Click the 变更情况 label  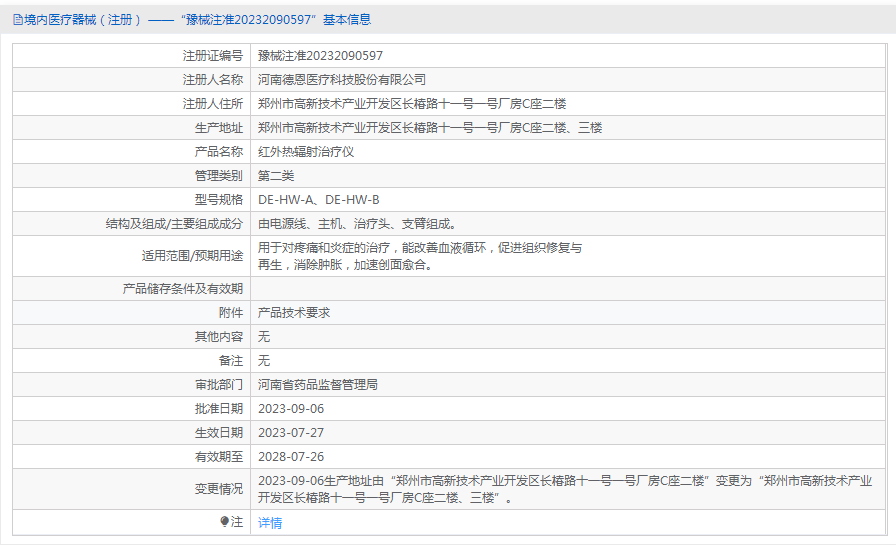tap(219, 489)
